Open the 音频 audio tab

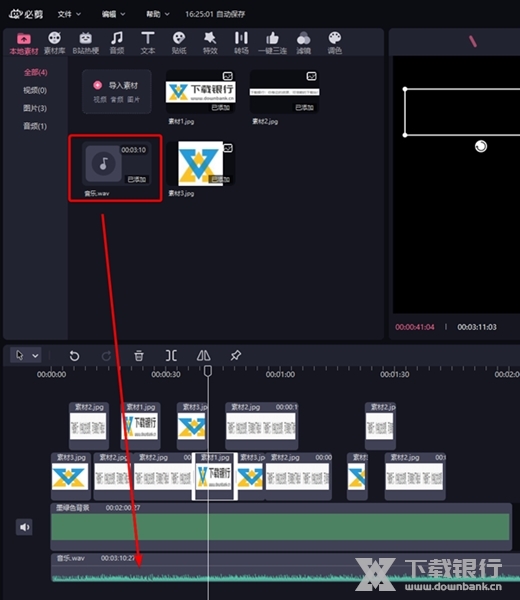point(117,44)
